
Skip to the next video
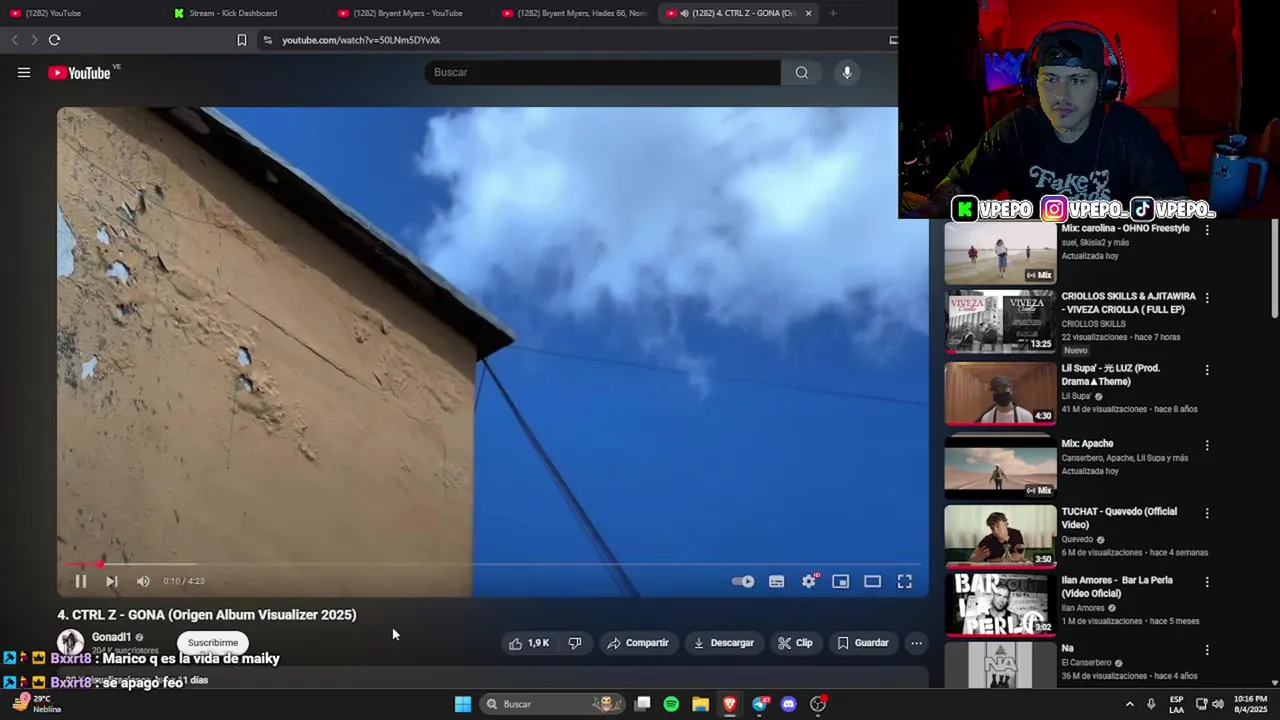click(112, 581)
